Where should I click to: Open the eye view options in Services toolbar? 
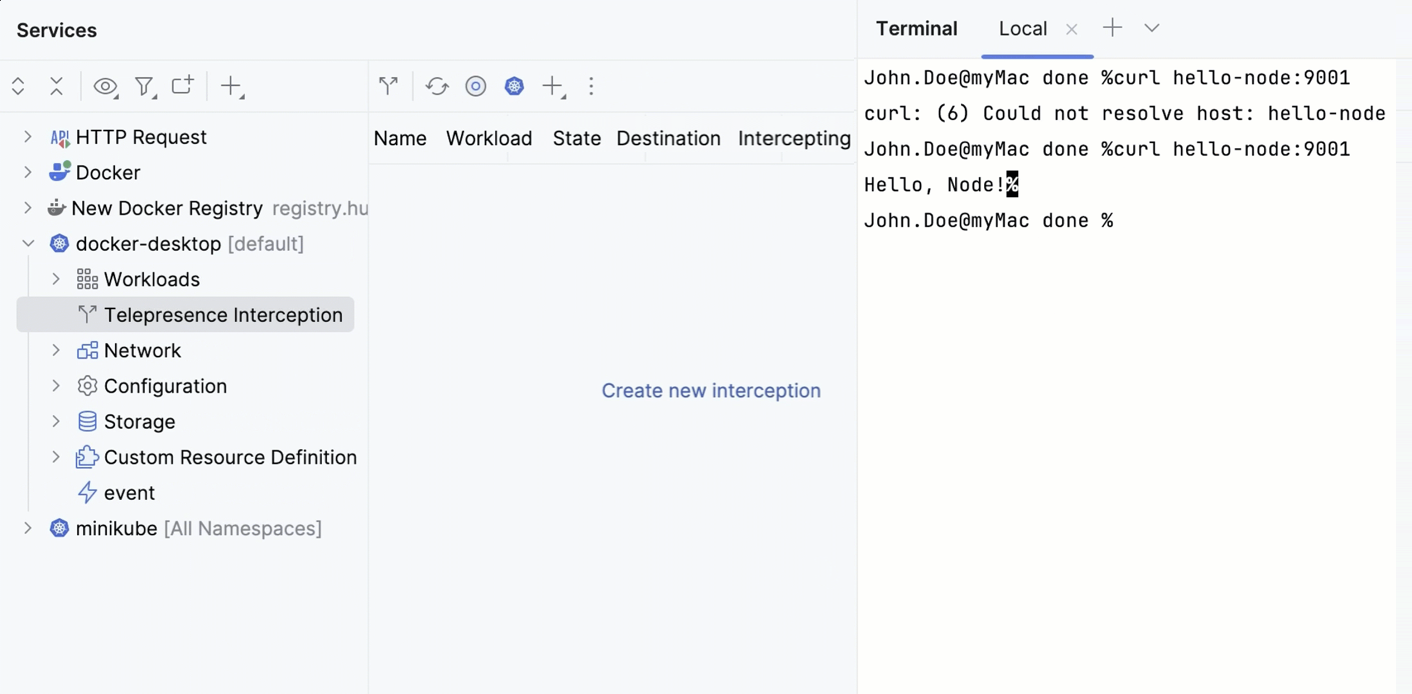[105, 86]
